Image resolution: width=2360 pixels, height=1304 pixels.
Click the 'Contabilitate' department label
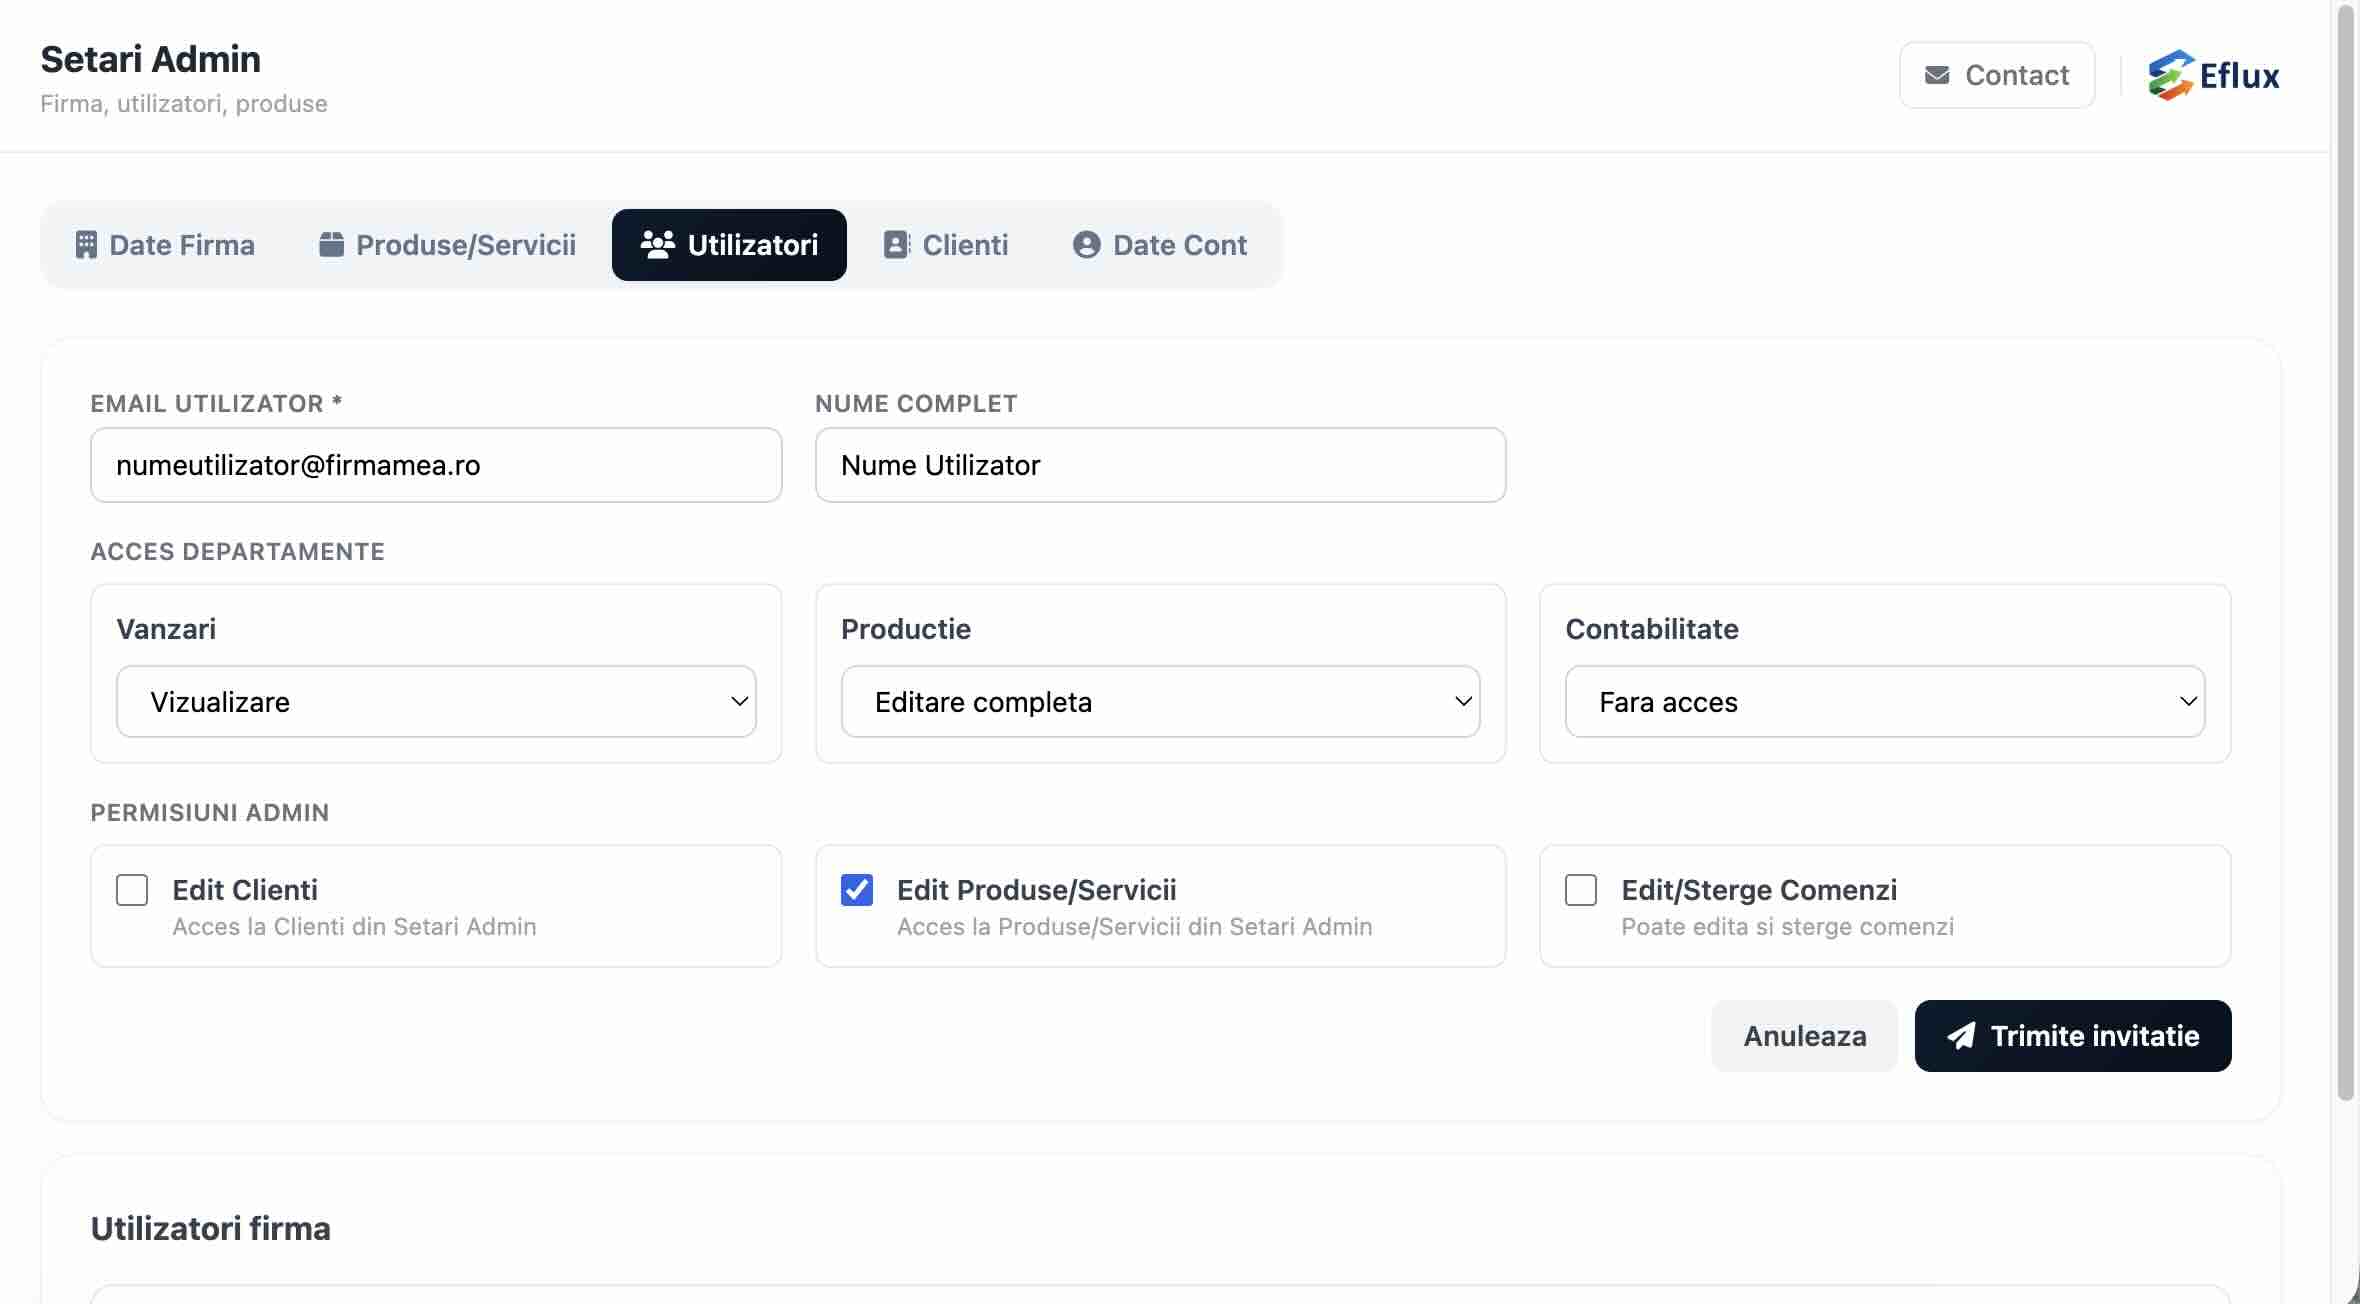[x=1652, y=629]
